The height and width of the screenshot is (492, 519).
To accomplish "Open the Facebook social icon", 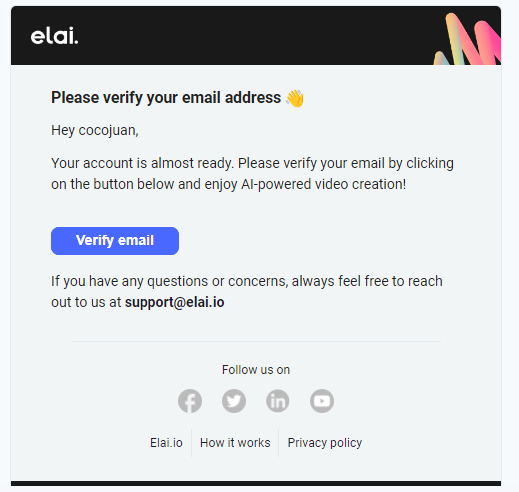I will pyautogui.click(x=190, y=401).
